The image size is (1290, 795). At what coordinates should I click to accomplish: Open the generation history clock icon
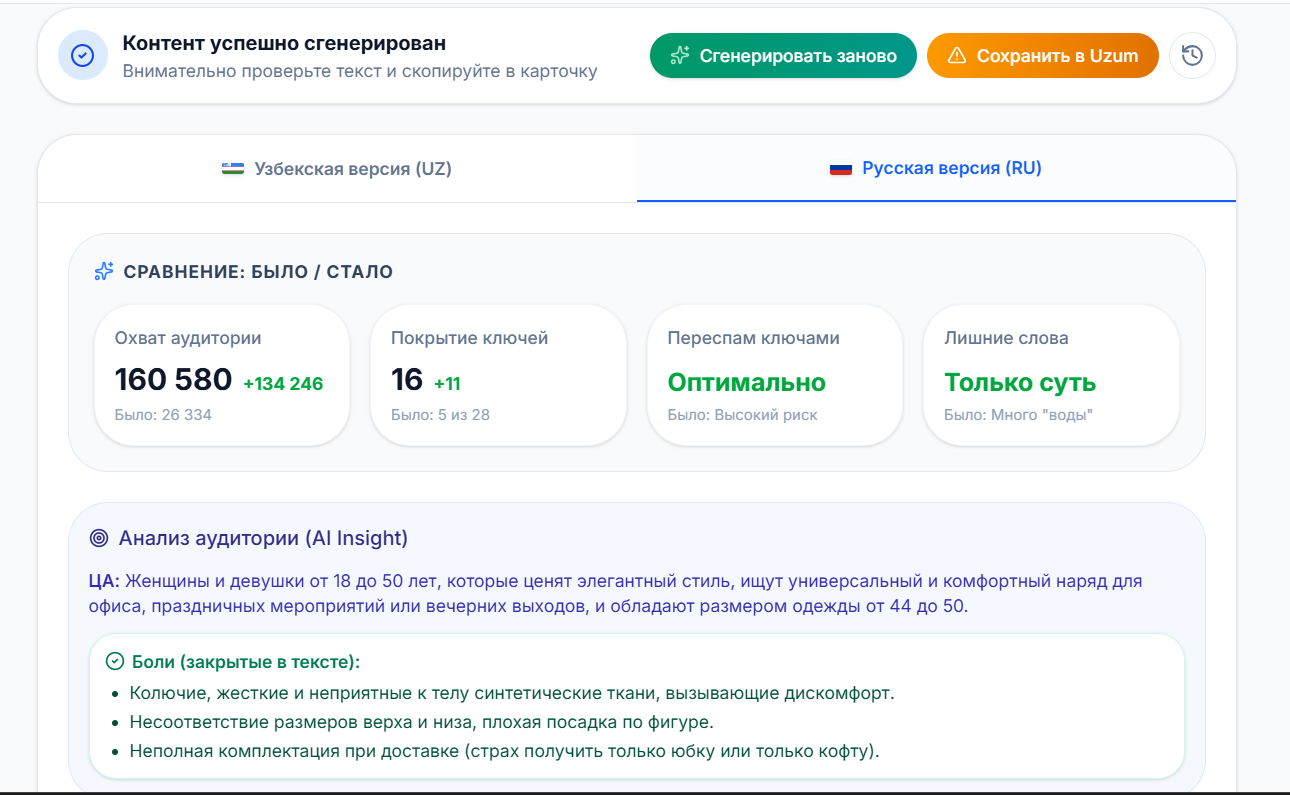coord(1192,56)
